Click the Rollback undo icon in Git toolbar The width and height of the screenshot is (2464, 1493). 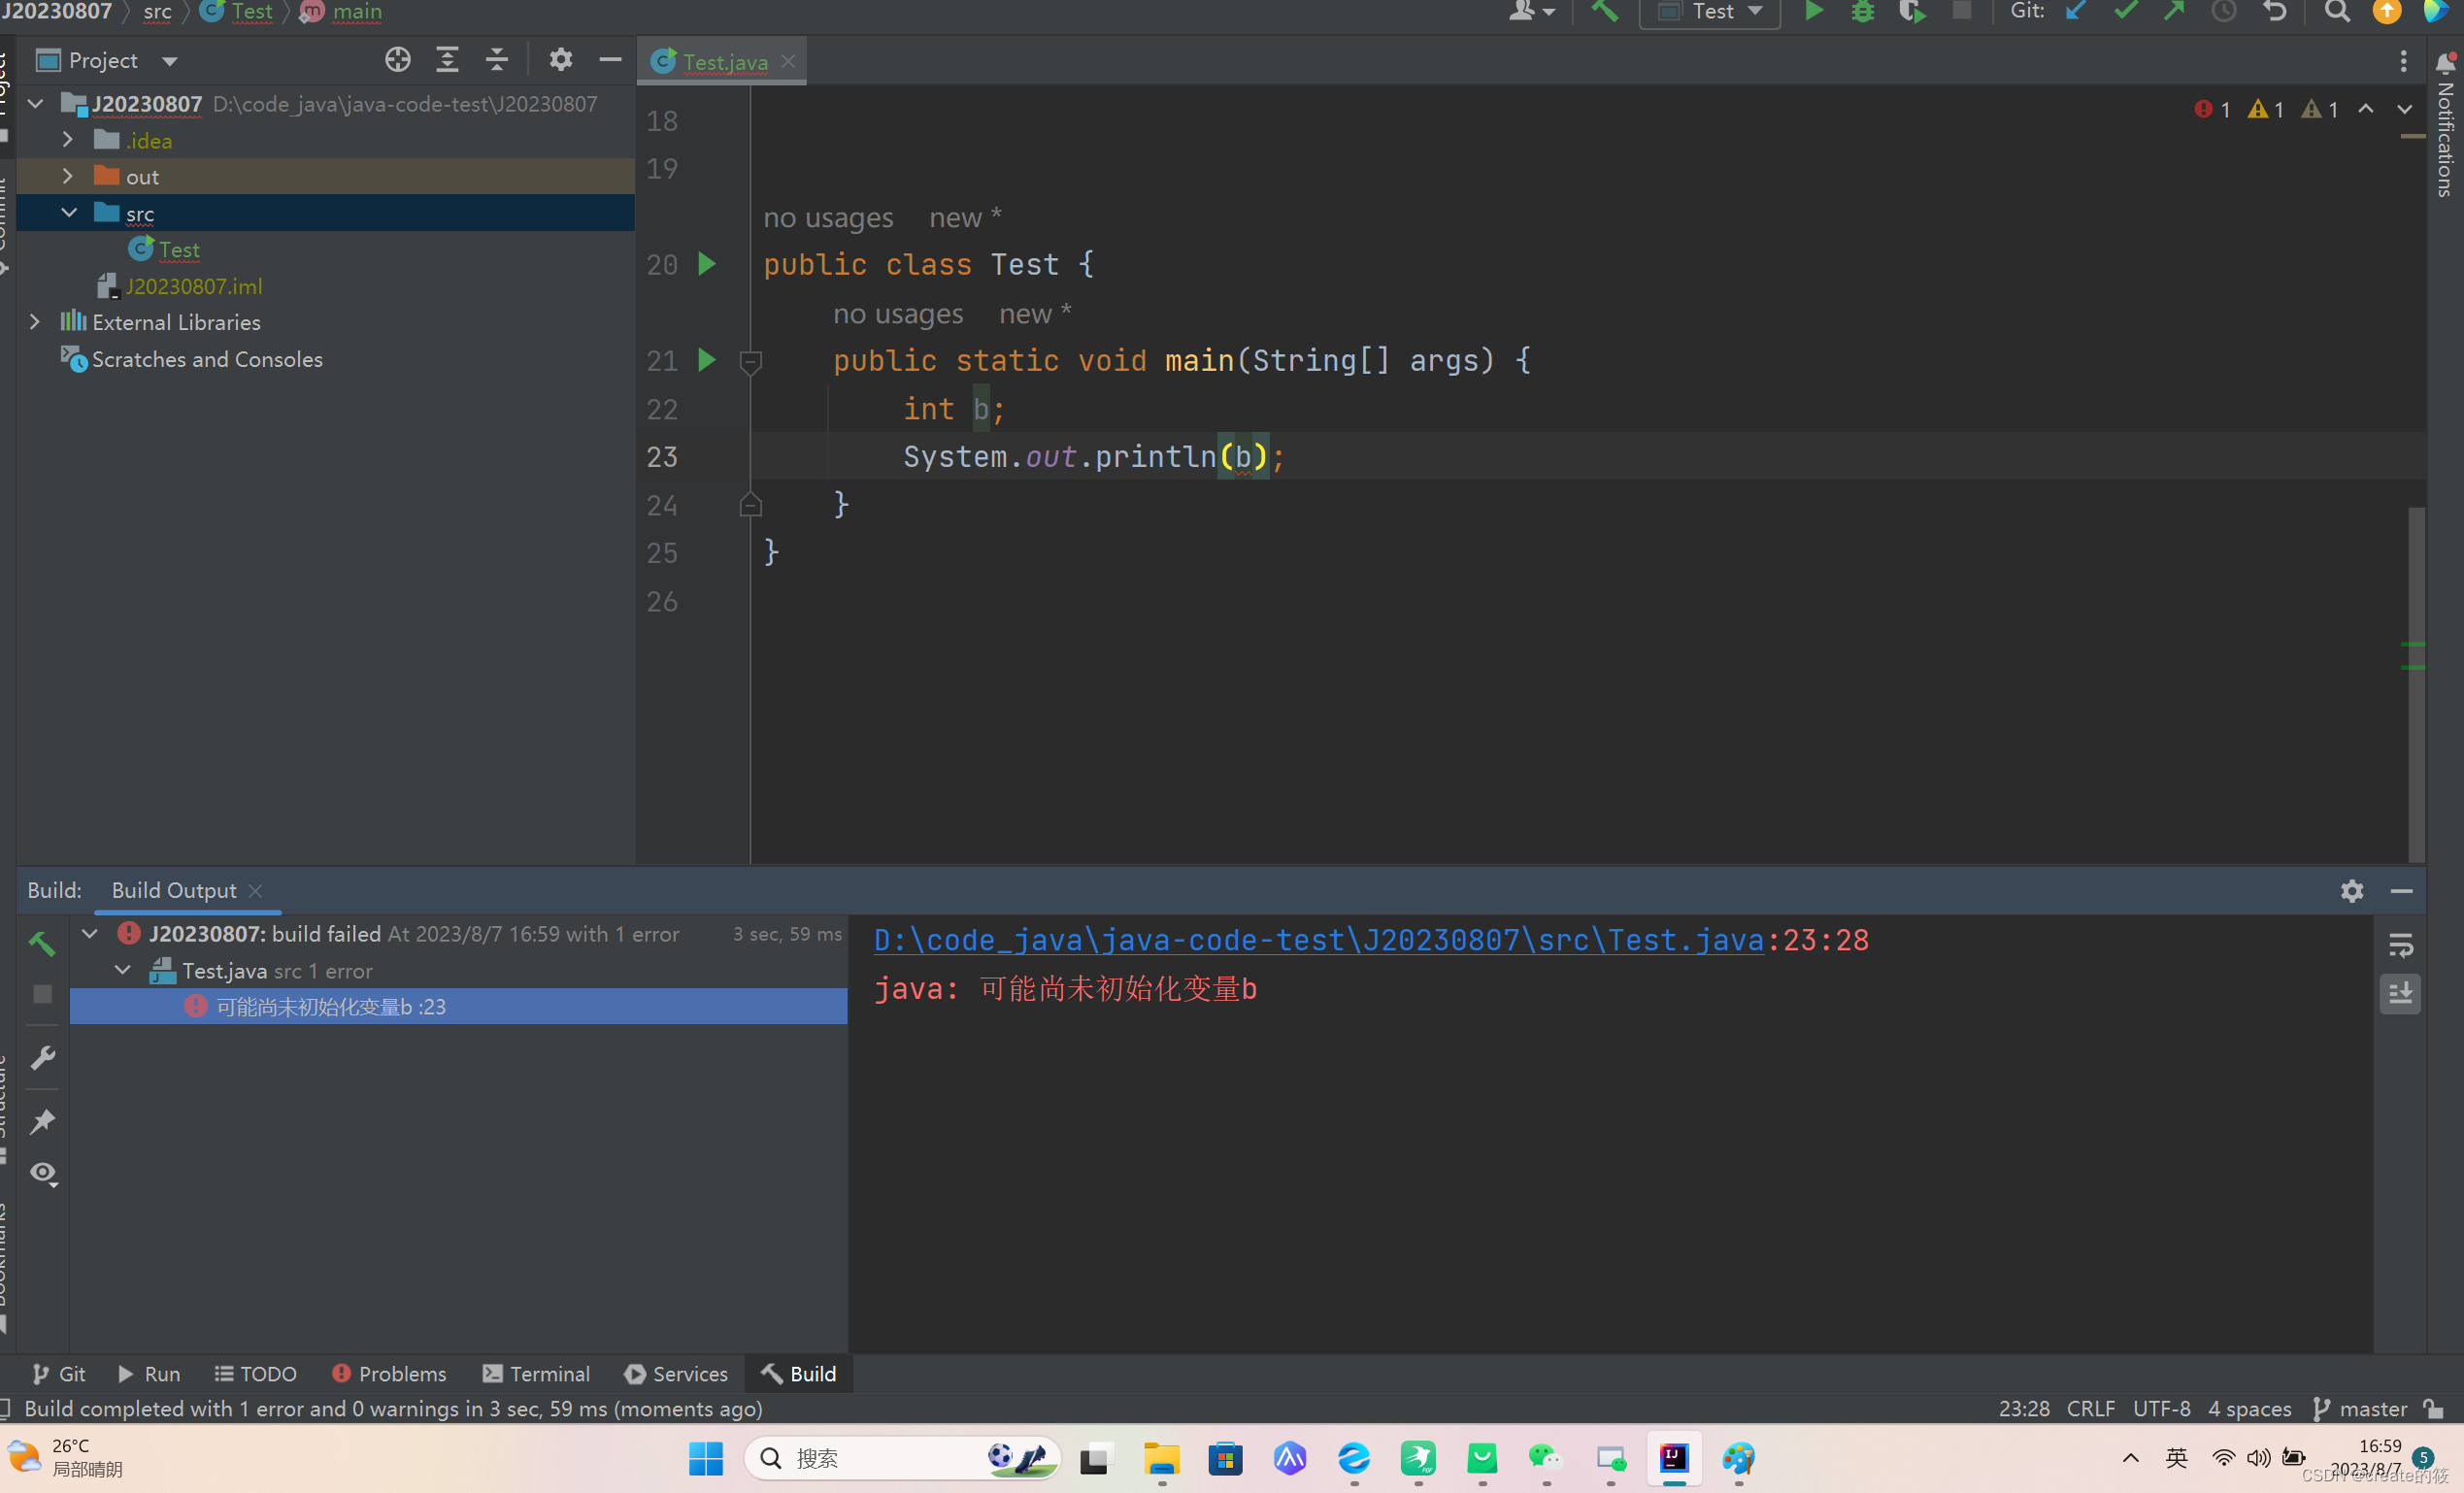pos(2274,12)
